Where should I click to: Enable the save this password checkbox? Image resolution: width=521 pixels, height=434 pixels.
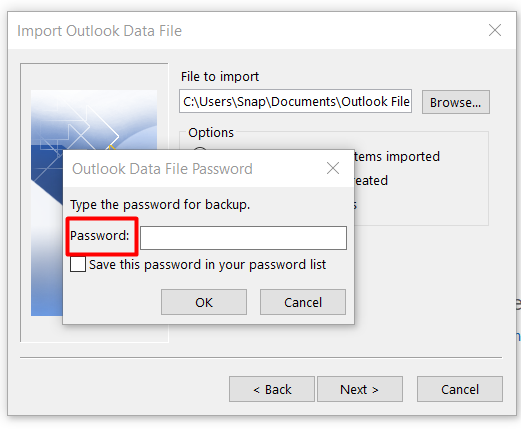[x=78, y=265]
